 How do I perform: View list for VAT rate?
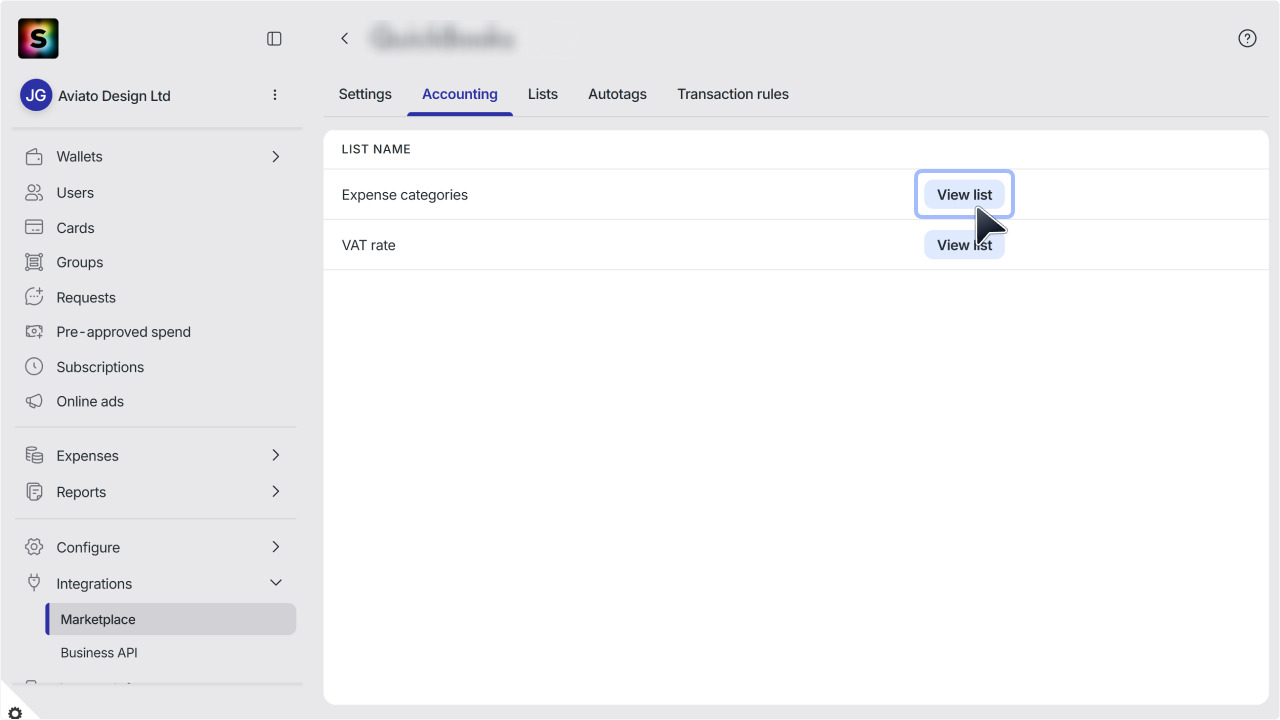point(964,245)
